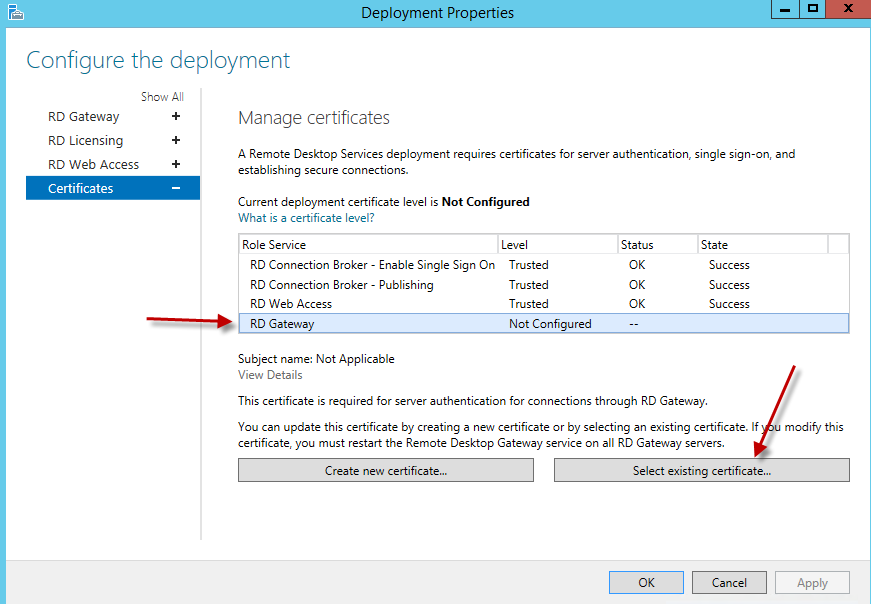Collapse the Certificates section

[176, 188]
